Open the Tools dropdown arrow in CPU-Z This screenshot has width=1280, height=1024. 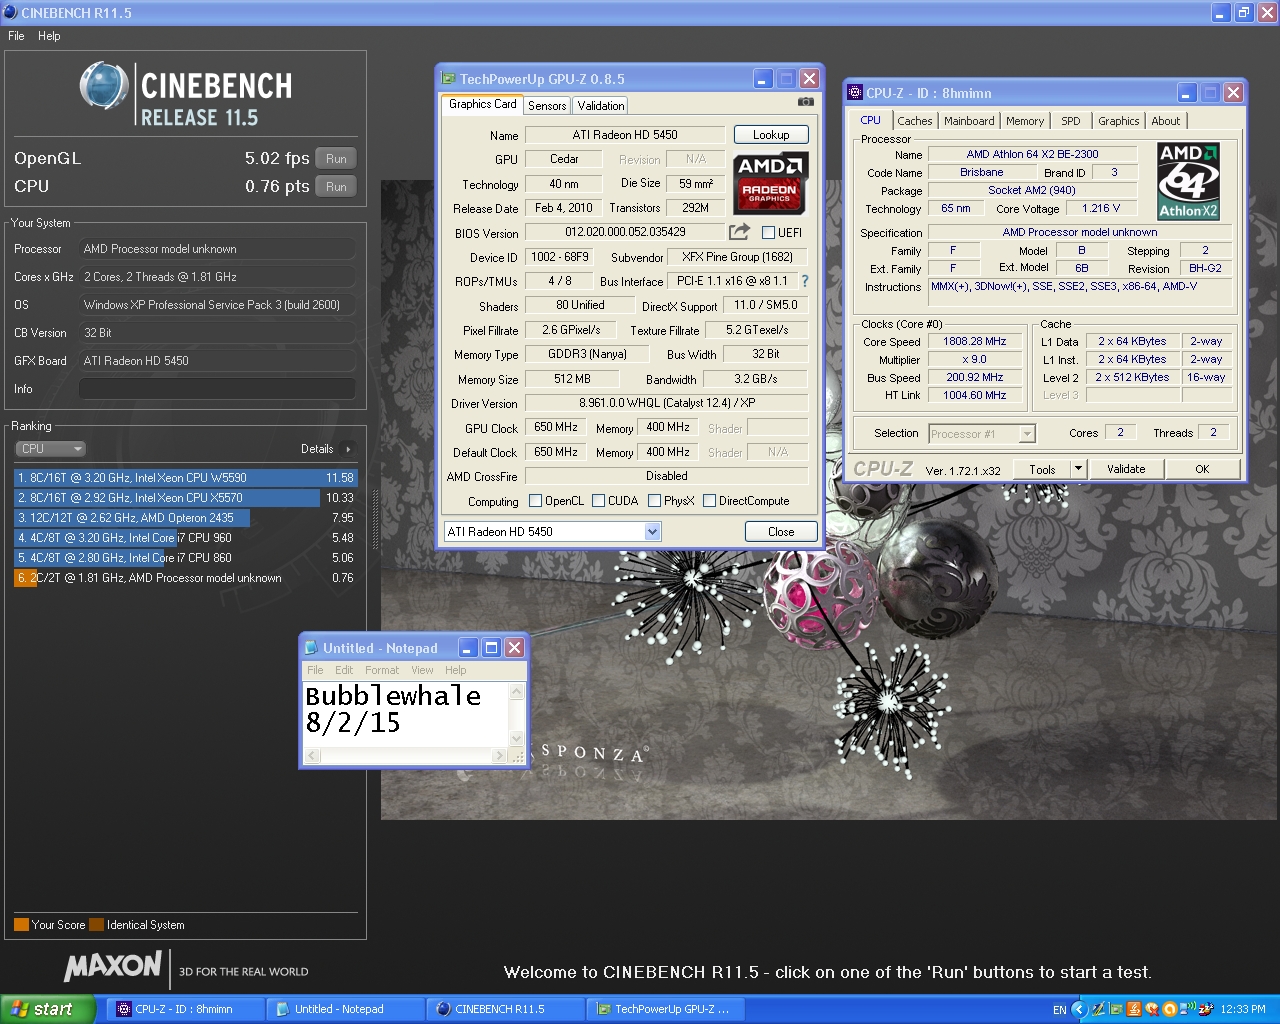[1078, 469]
